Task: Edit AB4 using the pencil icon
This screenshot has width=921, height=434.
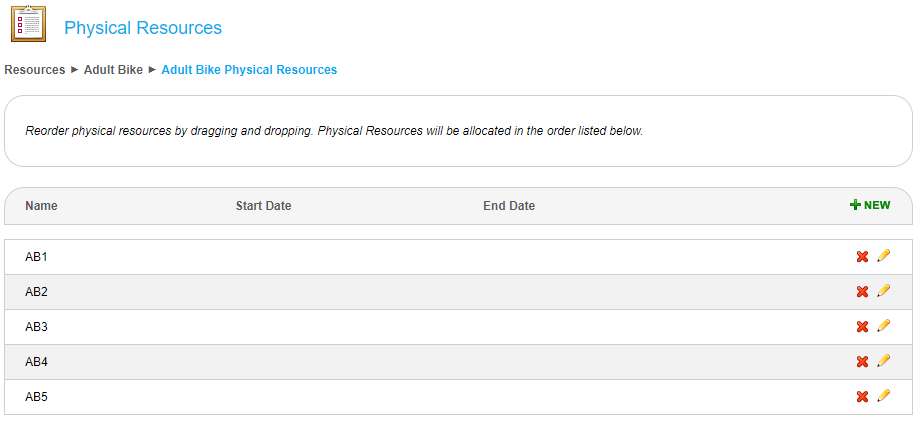Action: (883, 361)
